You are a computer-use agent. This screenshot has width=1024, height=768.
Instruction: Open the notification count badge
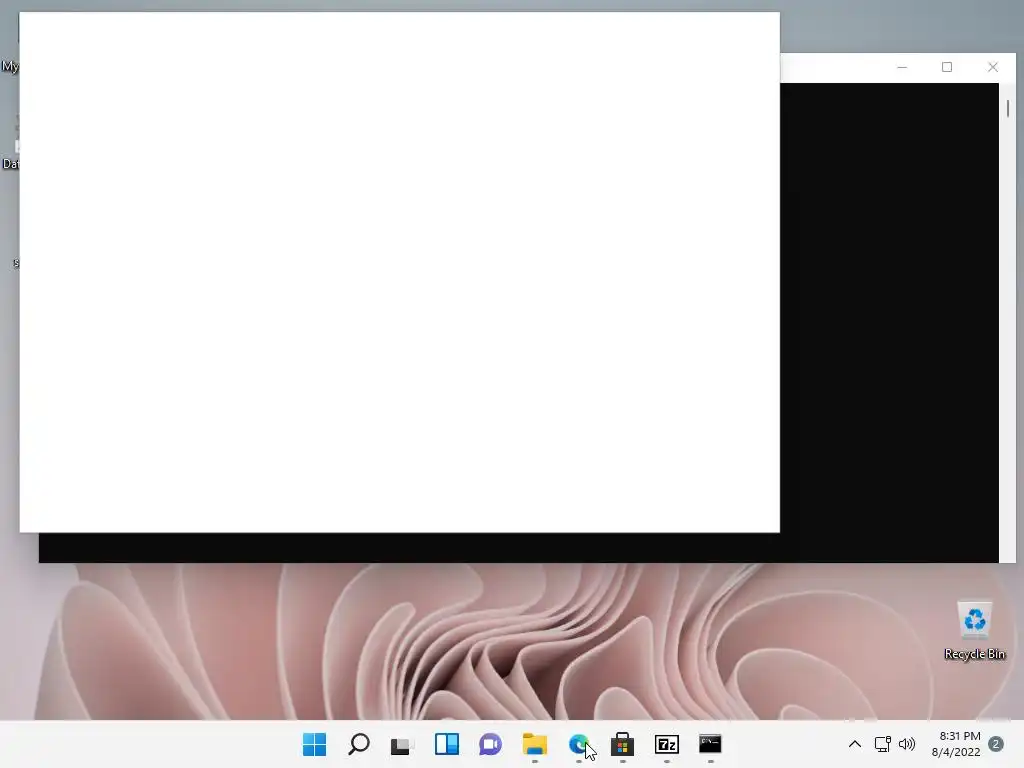pyautogui.click(x=996, y=744)
